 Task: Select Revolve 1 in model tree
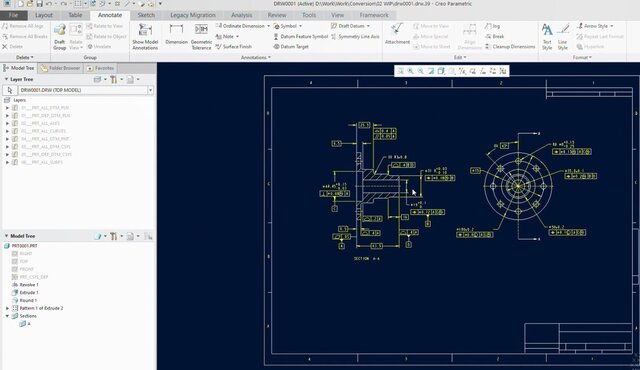(25, 285)
